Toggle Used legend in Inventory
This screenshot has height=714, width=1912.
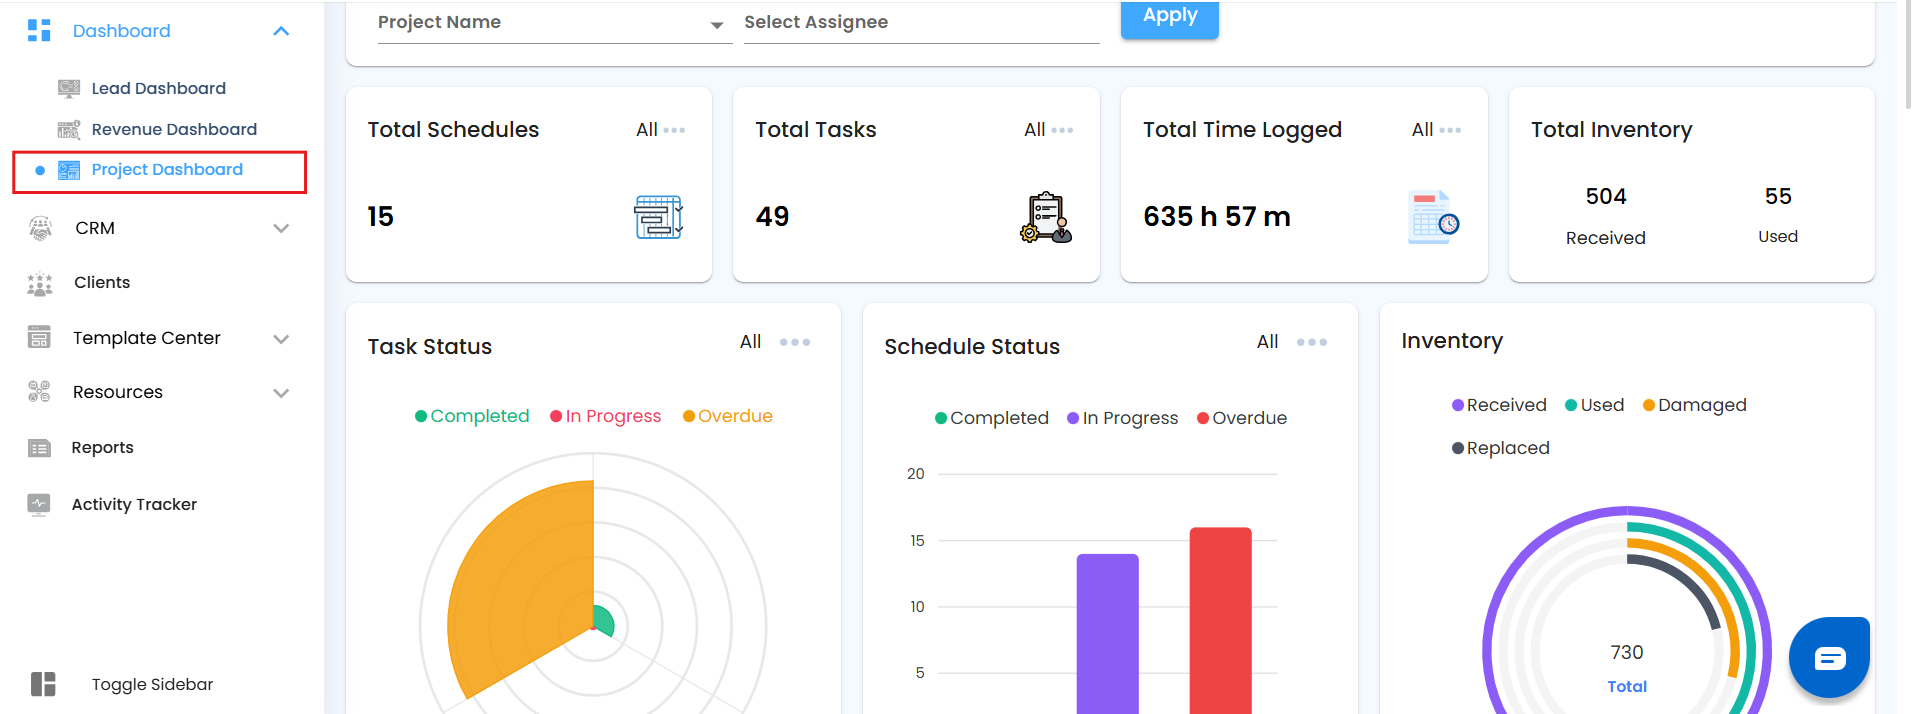[x=1595, y=405]
